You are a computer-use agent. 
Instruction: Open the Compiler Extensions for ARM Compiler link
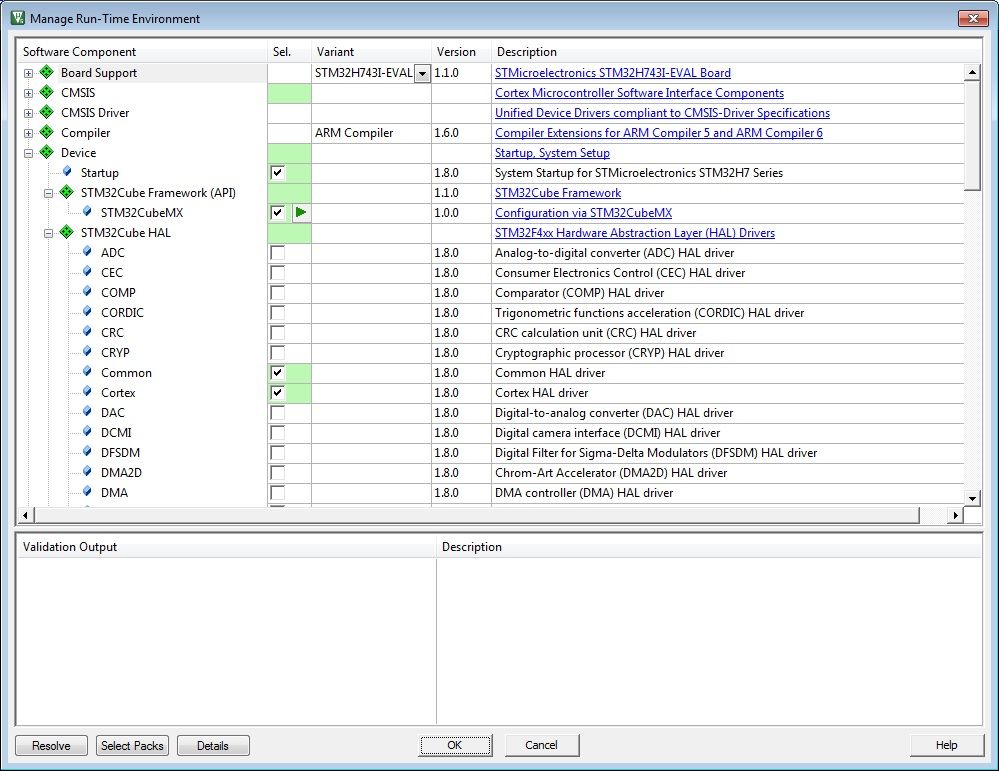tap(659, 133)
